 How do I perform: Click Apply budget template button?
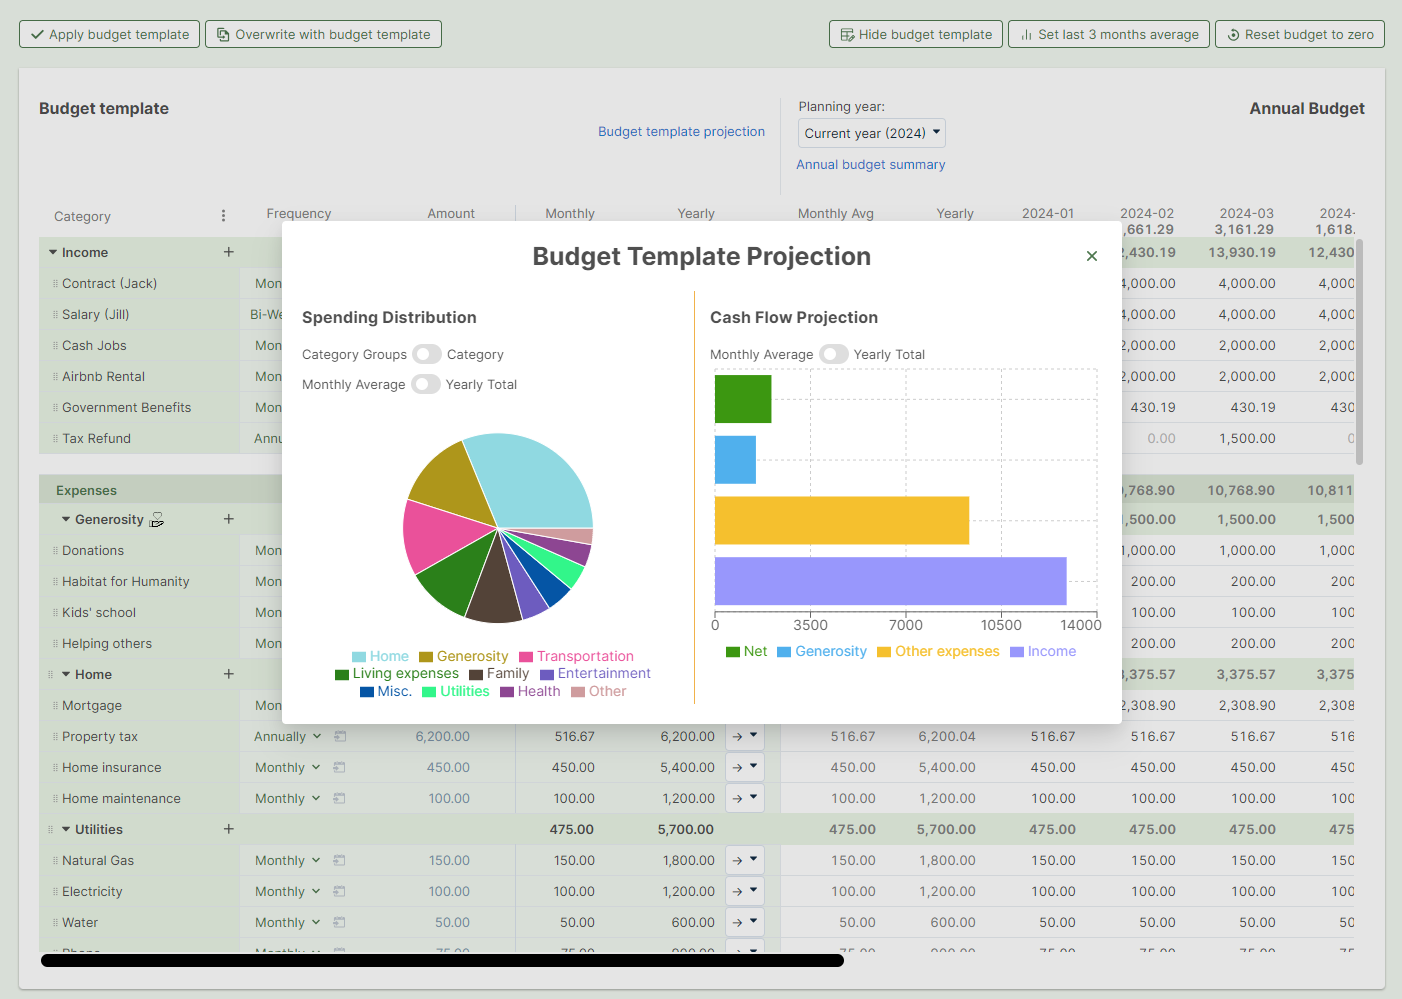click(109, 34)
